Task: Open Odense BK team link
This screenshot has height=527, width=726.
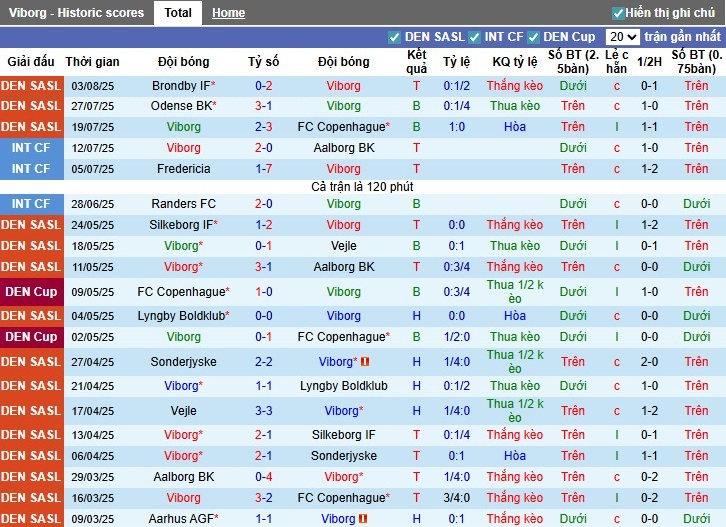Action: tap(183, 106)
